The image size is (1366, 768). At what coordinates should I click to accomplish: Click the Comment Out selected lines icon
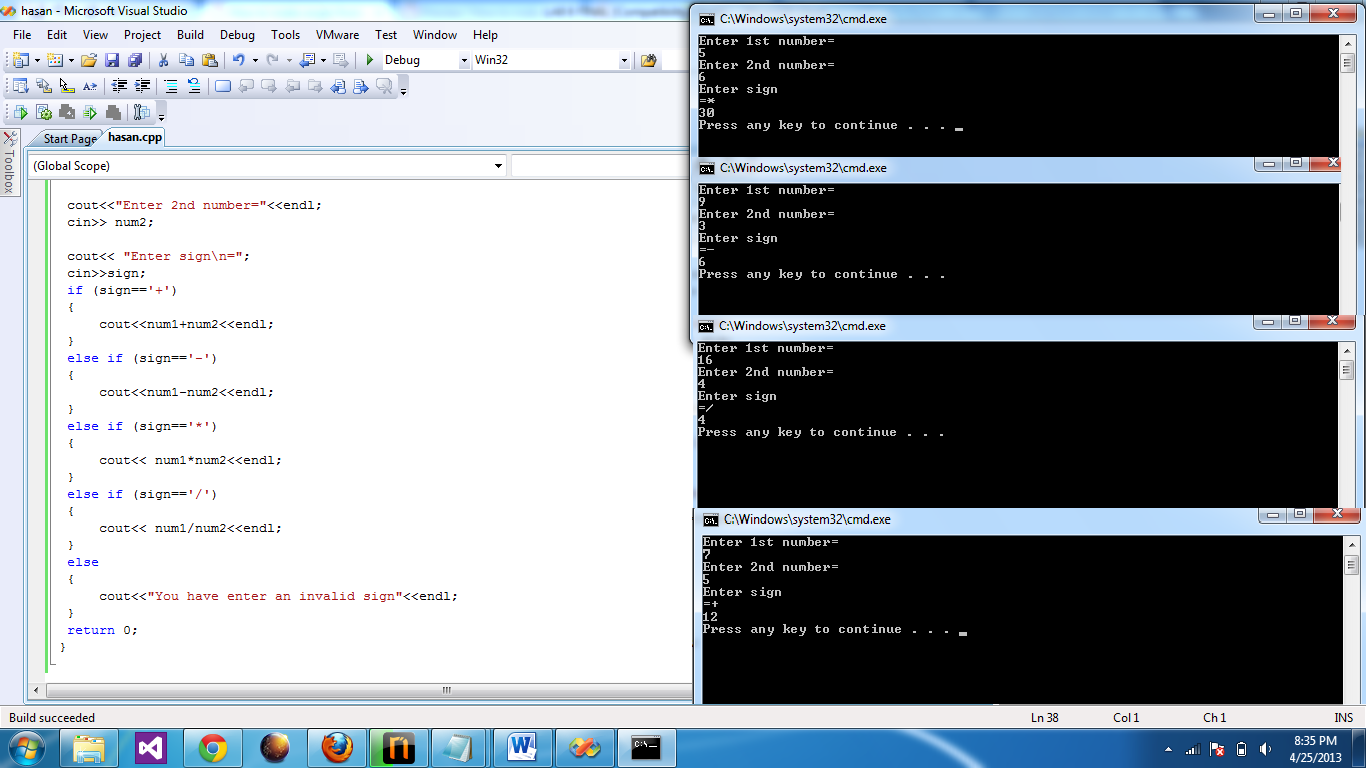pyautogui.click(x=171, y=84)
